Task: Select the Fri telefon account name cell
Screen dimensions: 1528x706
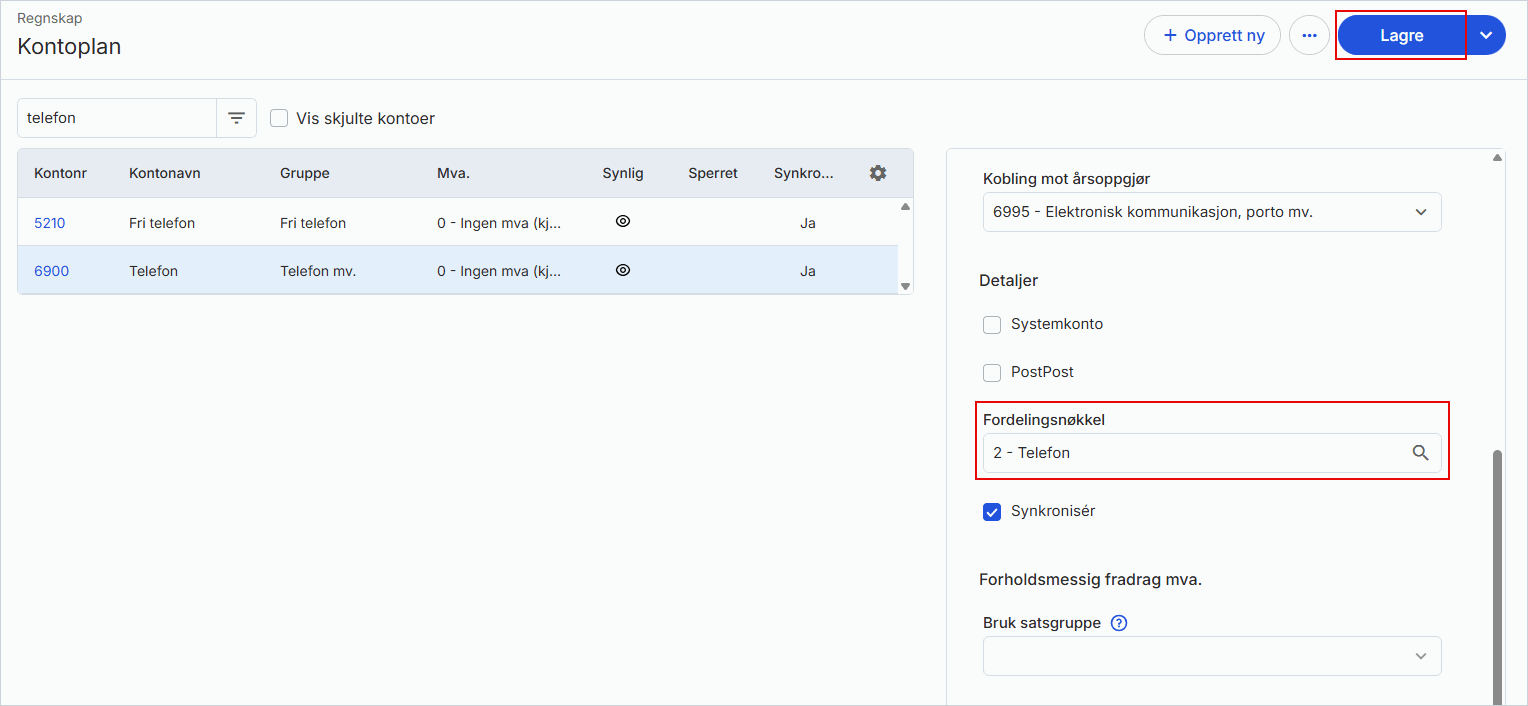Action: coord(162,223)
